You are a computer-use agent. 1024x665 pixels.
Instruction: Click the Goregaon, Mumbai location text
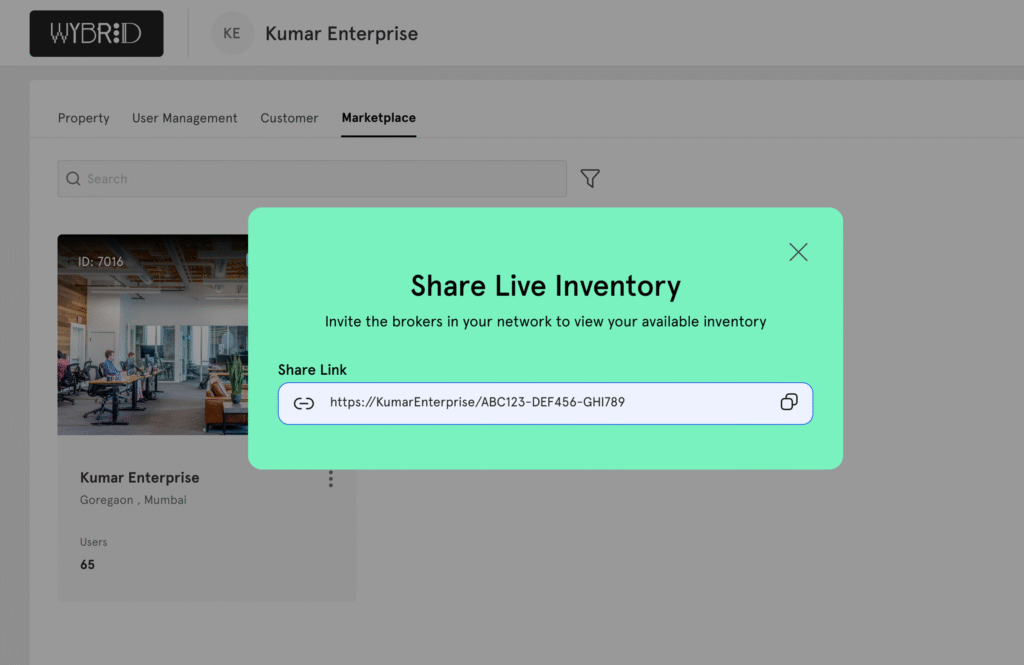coord(133,500)
